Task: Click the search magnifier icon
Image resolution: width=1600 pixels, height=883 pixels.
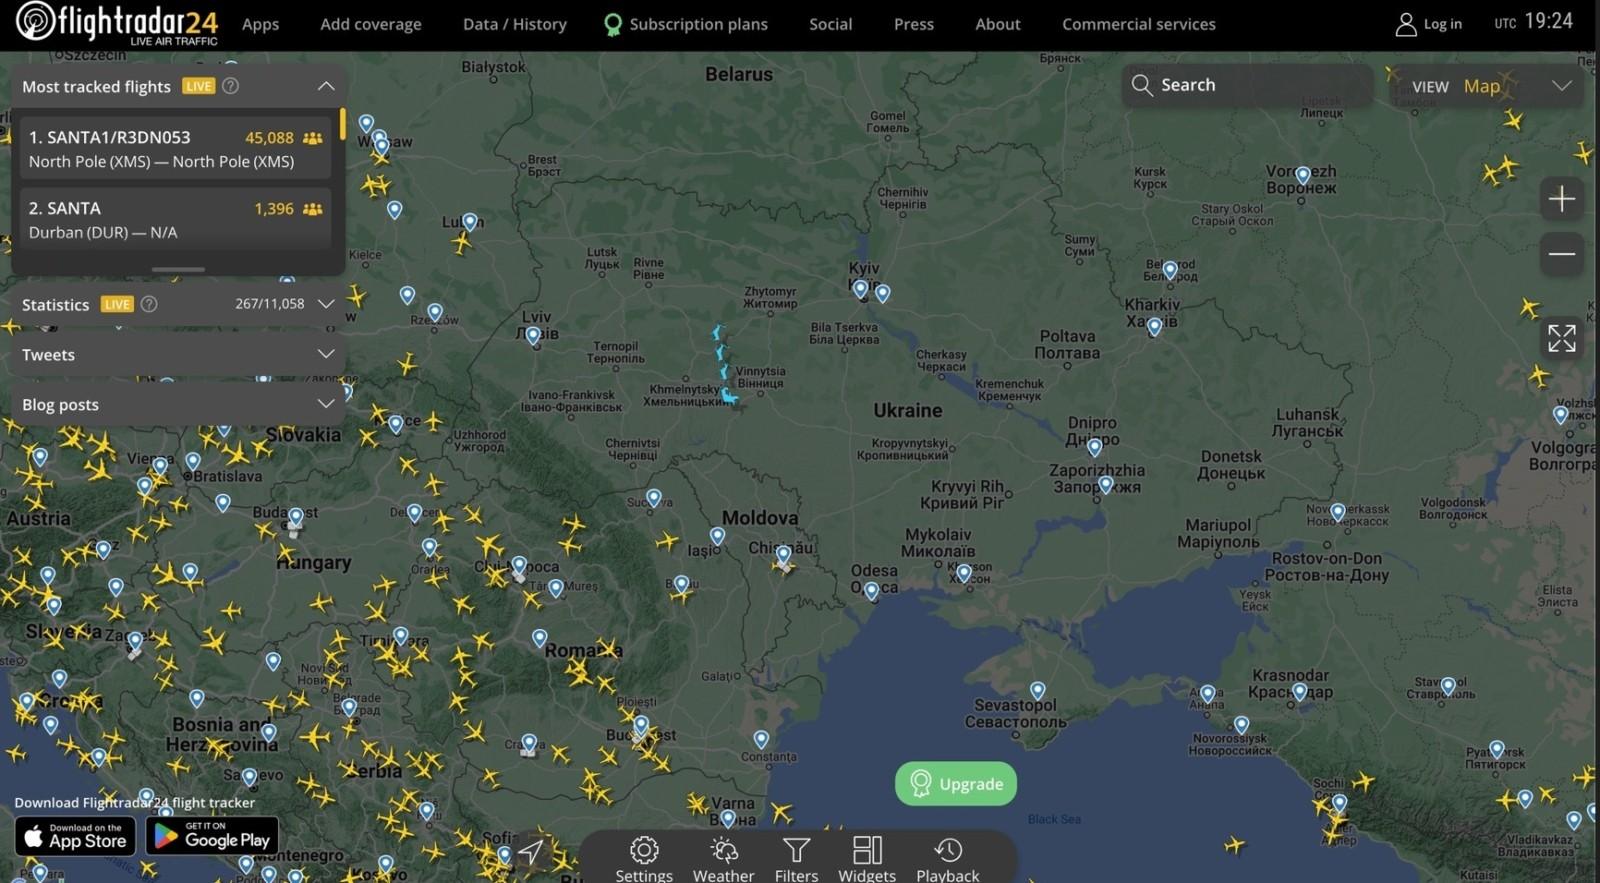Action: [1141, 85]
